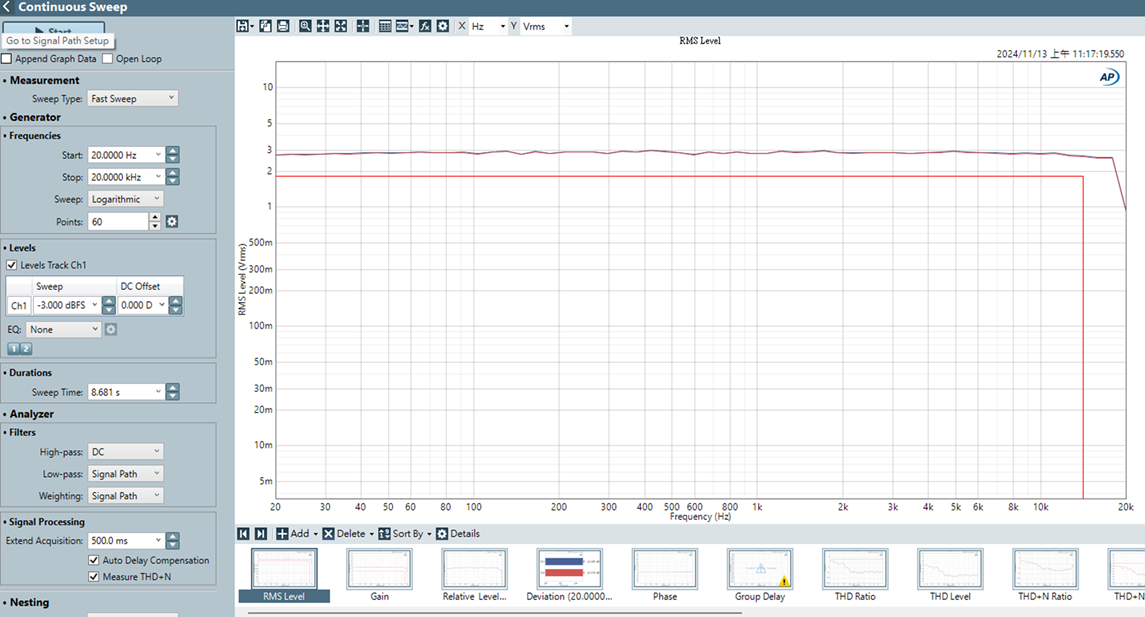Open the X axis unit Hz dropdown
Screen dimensions: 1145x617
coord(488,26)
